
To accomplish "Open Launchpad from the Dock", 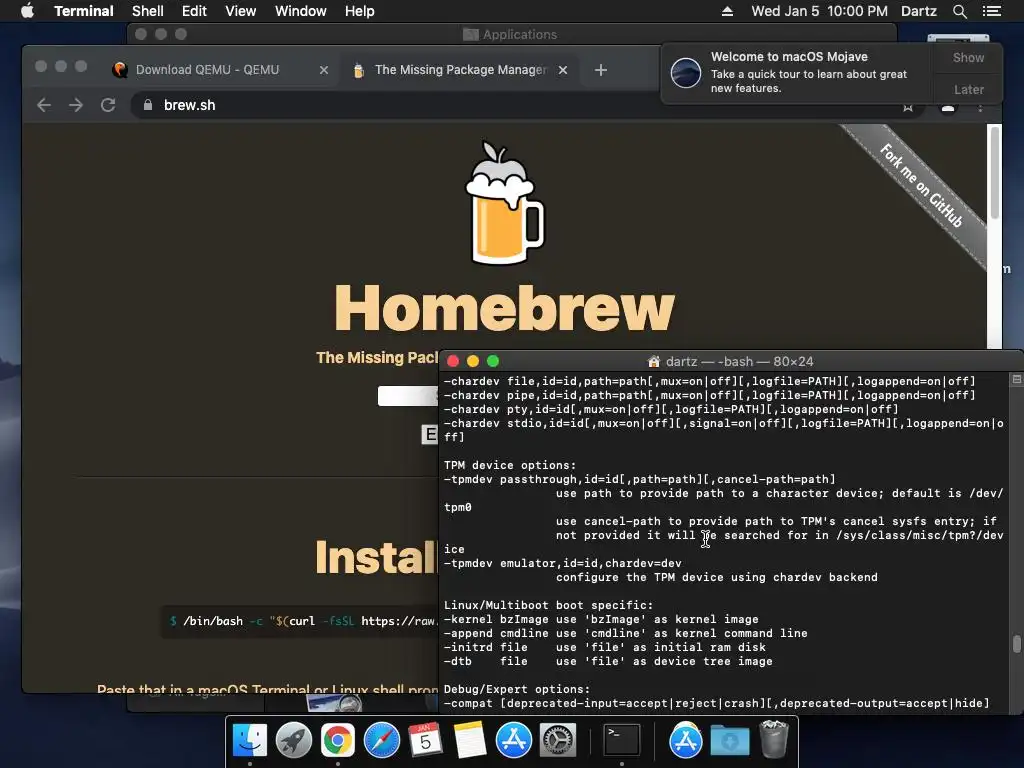I will 293,741.
